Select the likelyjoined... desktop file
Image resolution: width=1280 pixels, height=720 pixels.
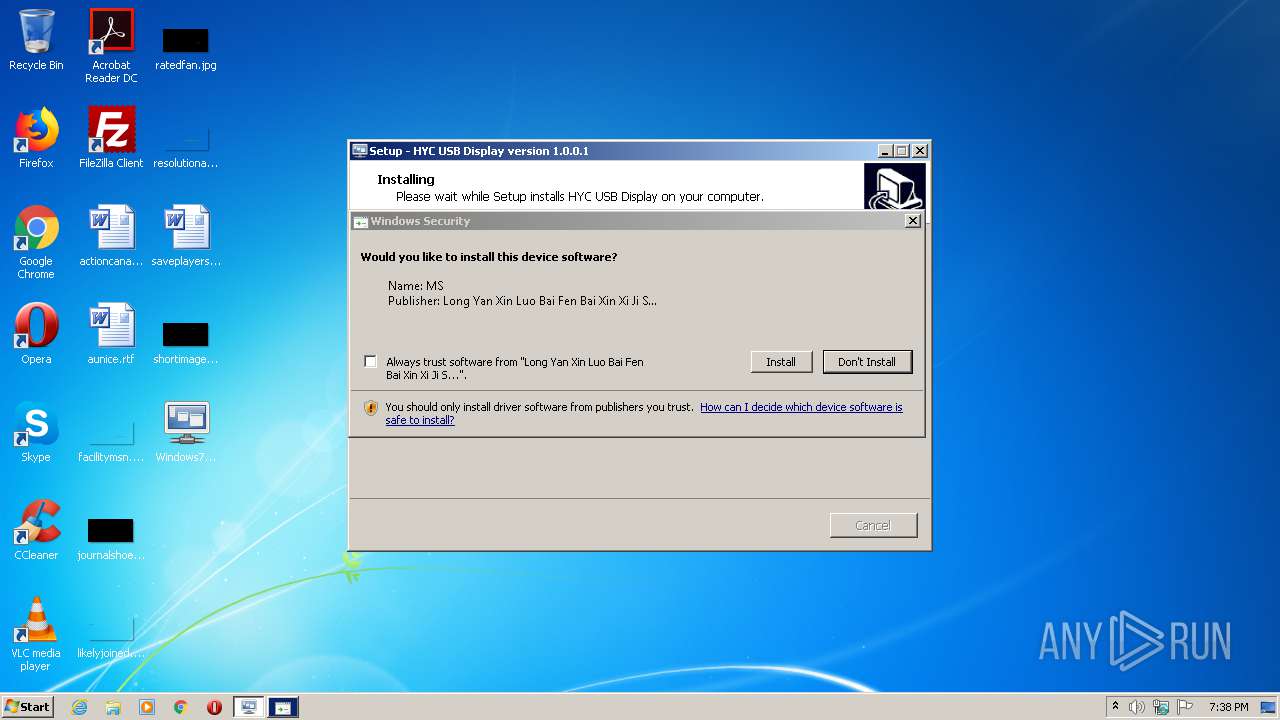[x=111, y=636]
